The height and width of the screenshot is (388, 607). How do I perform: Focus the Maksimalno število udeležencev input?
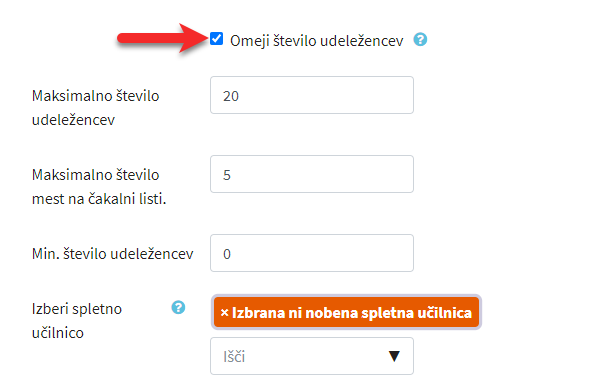312,95
